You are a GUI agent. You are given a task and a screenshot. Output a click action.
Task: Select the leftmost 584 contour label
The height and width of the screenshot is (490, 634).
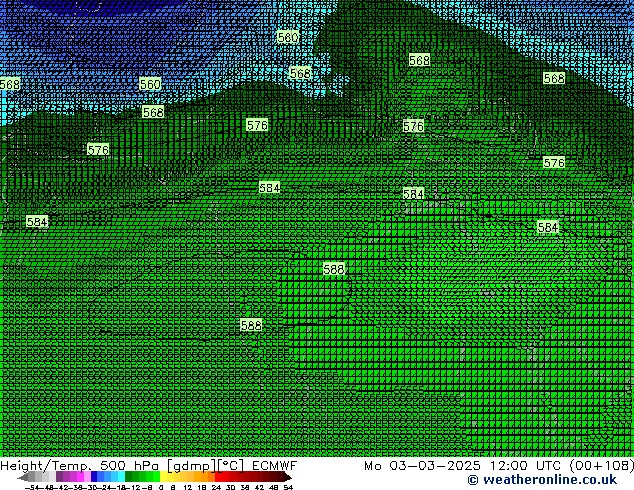(37, 222)
